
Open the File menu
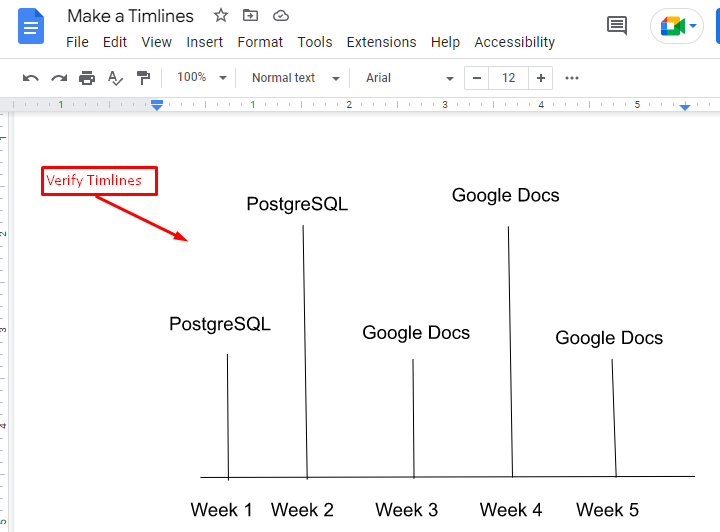[x=77, y=42]
